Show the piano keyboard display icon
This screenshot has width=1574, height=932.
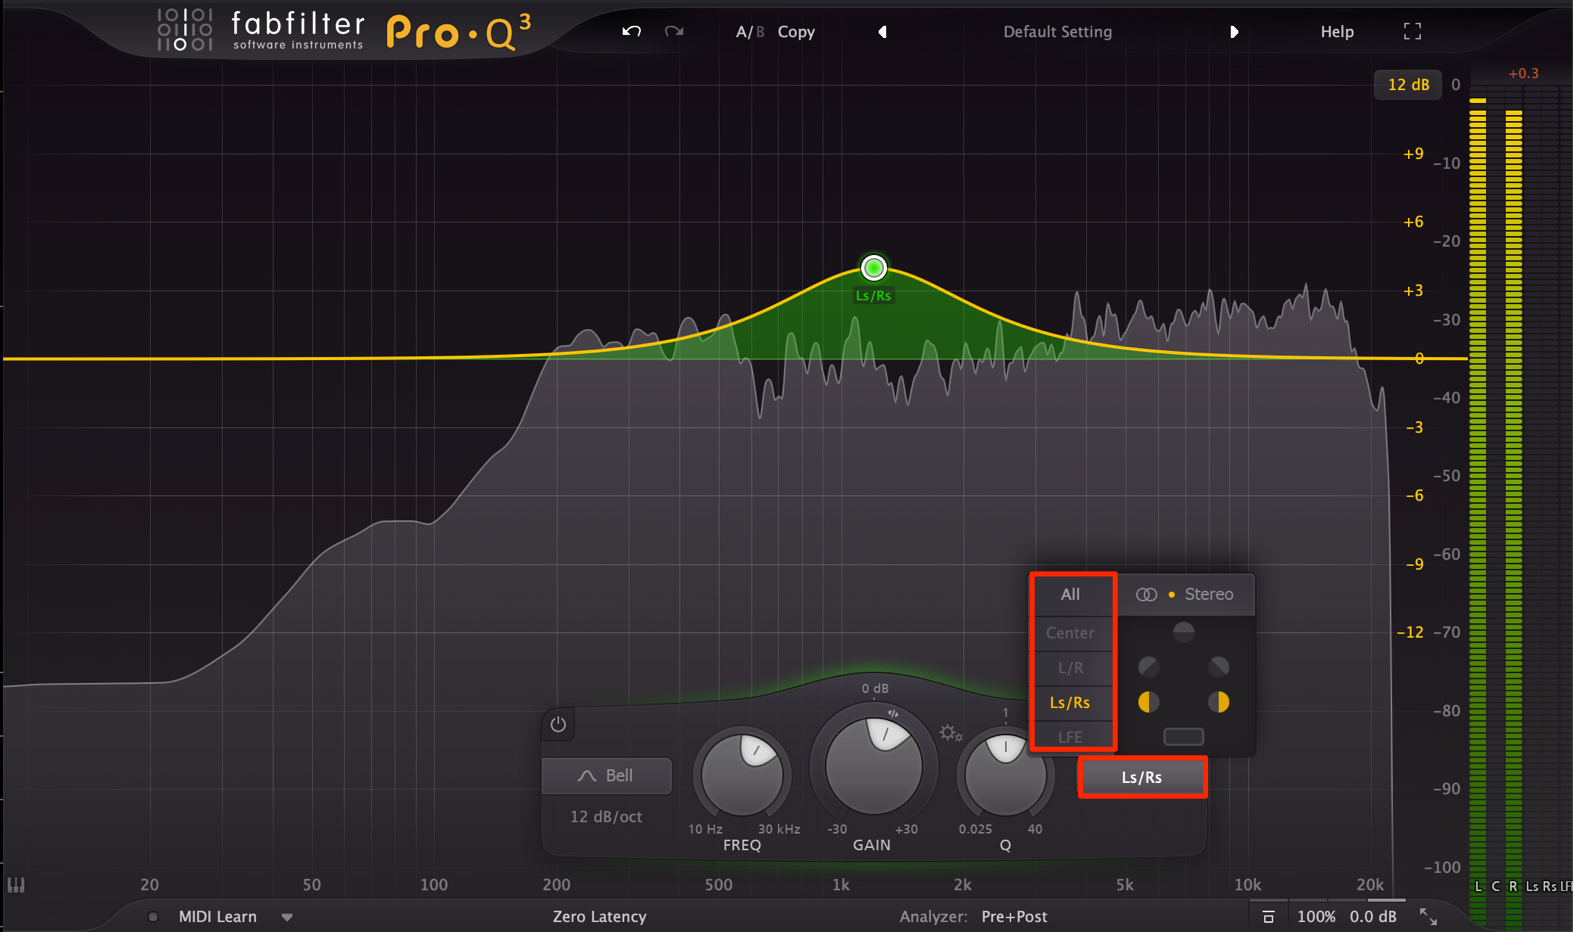point(16,885)
